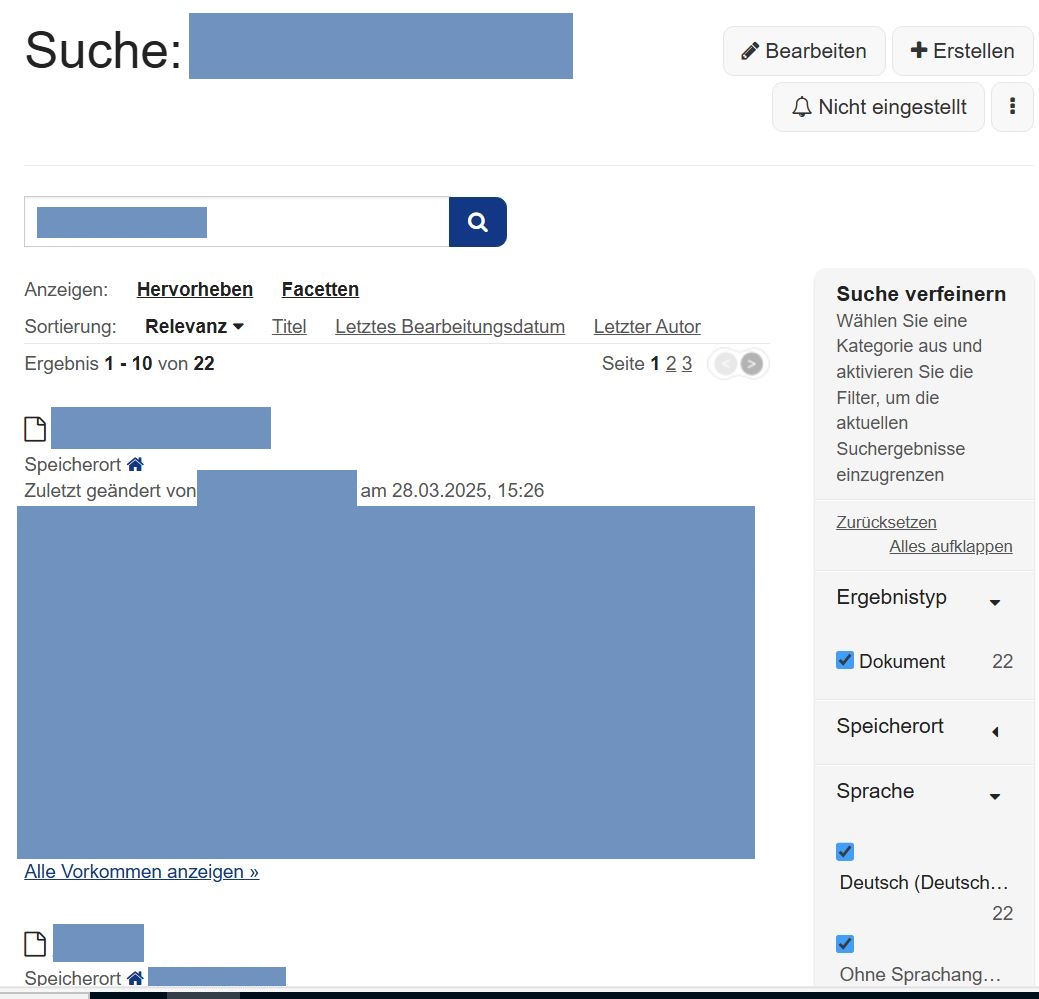Click the home icon next to first Speicherort
The height and width of the screenshot is (999, 1039).
(135, 465)
